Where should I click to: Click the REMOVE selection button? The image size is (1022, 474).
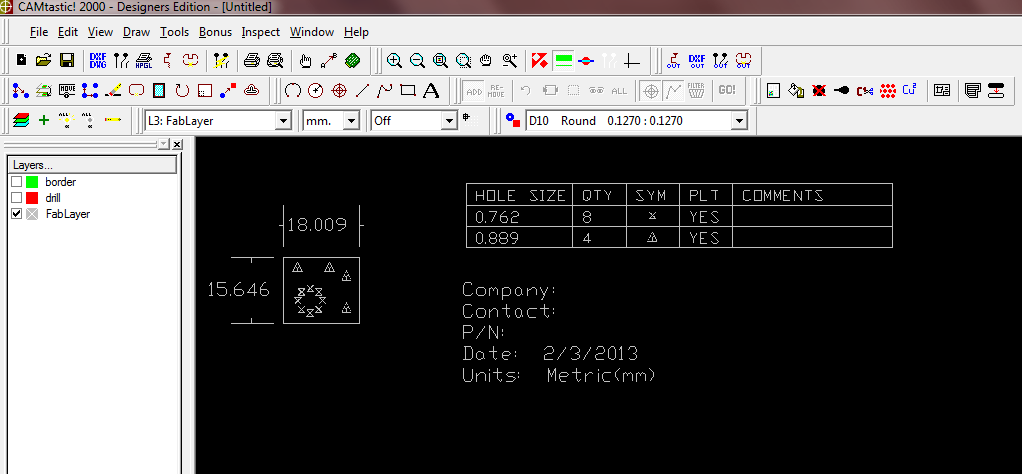[497, 91]
